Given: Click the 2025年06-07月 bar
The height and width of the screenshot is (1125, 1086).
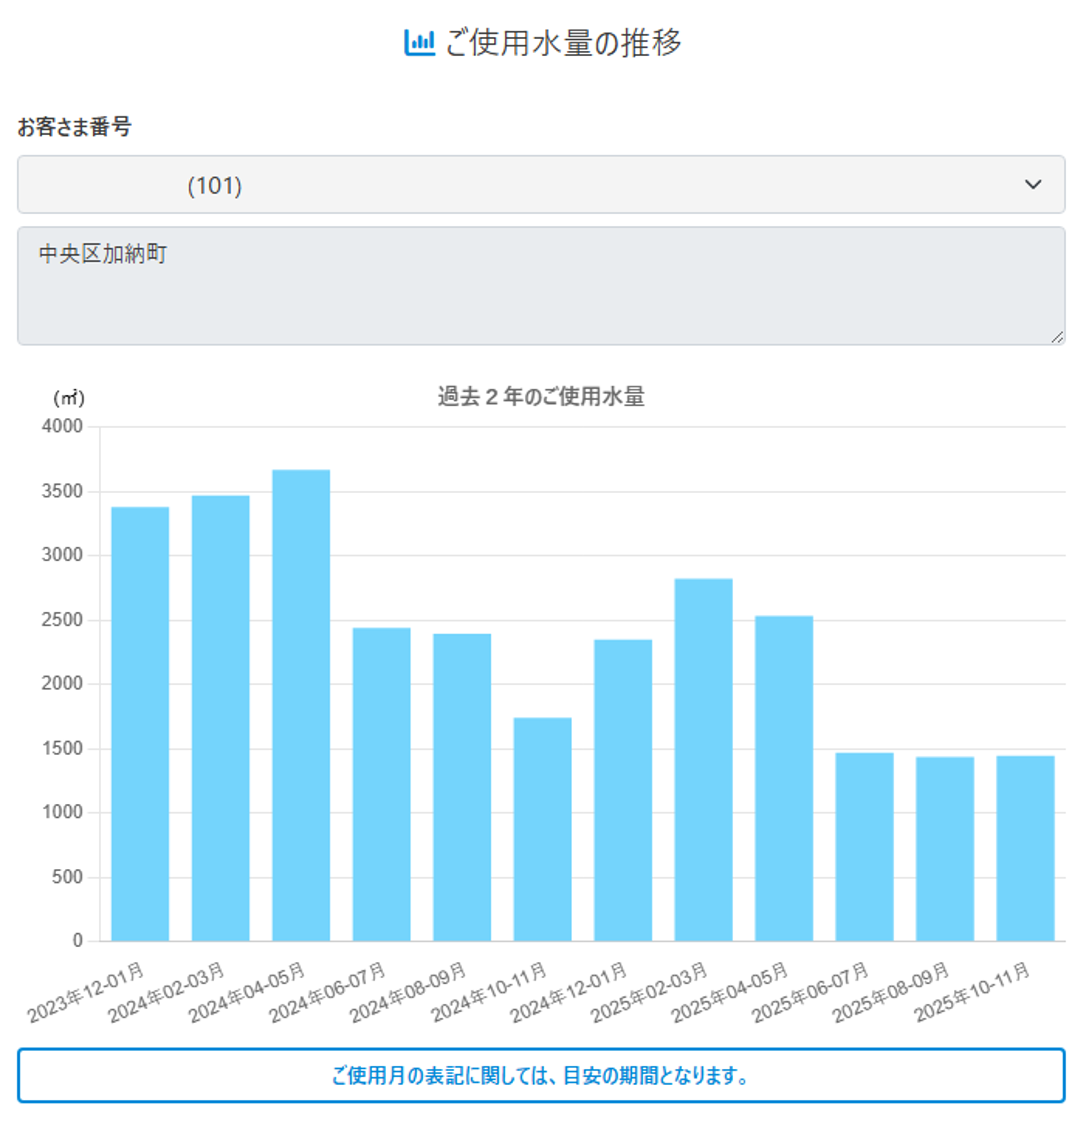Looking at the screenshot, I should 865,846.
